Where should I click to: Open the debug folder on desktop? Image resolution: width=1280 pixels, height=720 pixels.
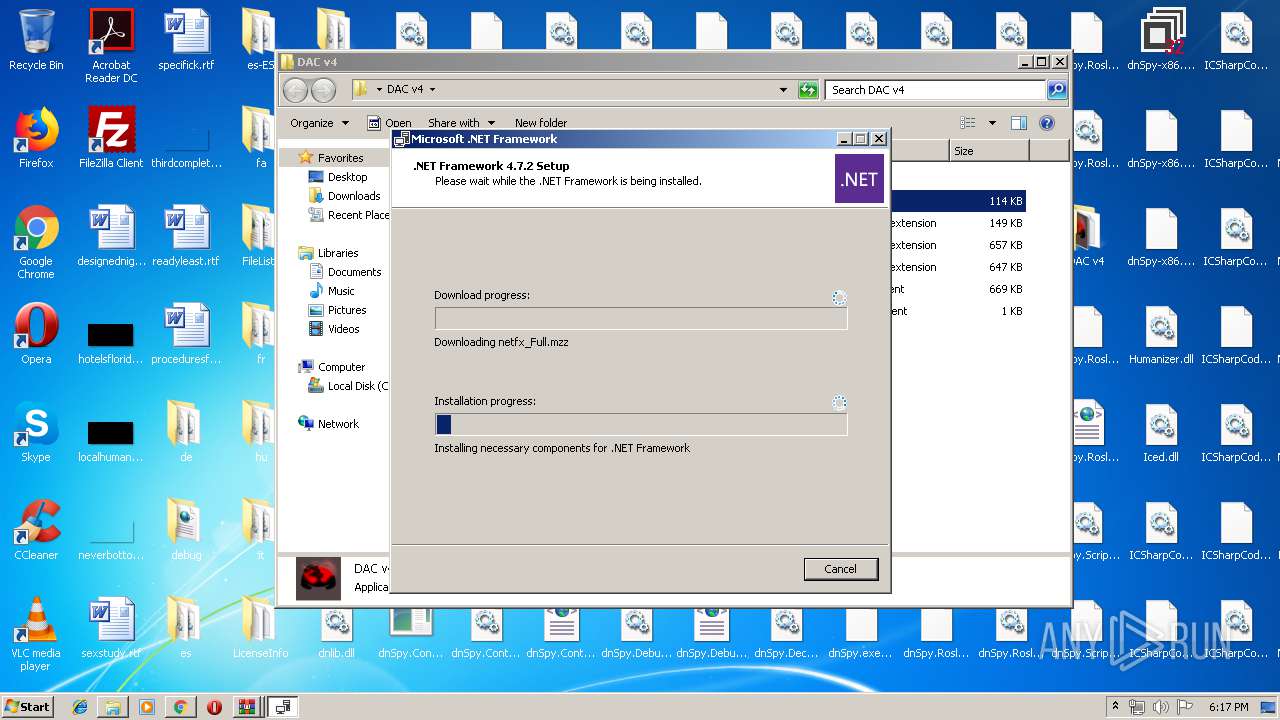coord(186,530)
